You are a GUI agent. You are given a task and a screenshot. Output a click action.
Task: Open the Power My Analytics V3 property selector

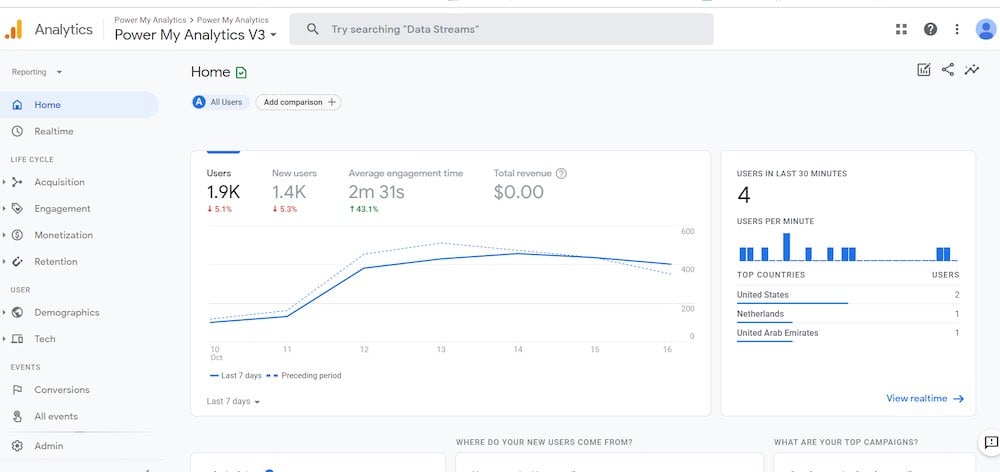pos(196,35)
